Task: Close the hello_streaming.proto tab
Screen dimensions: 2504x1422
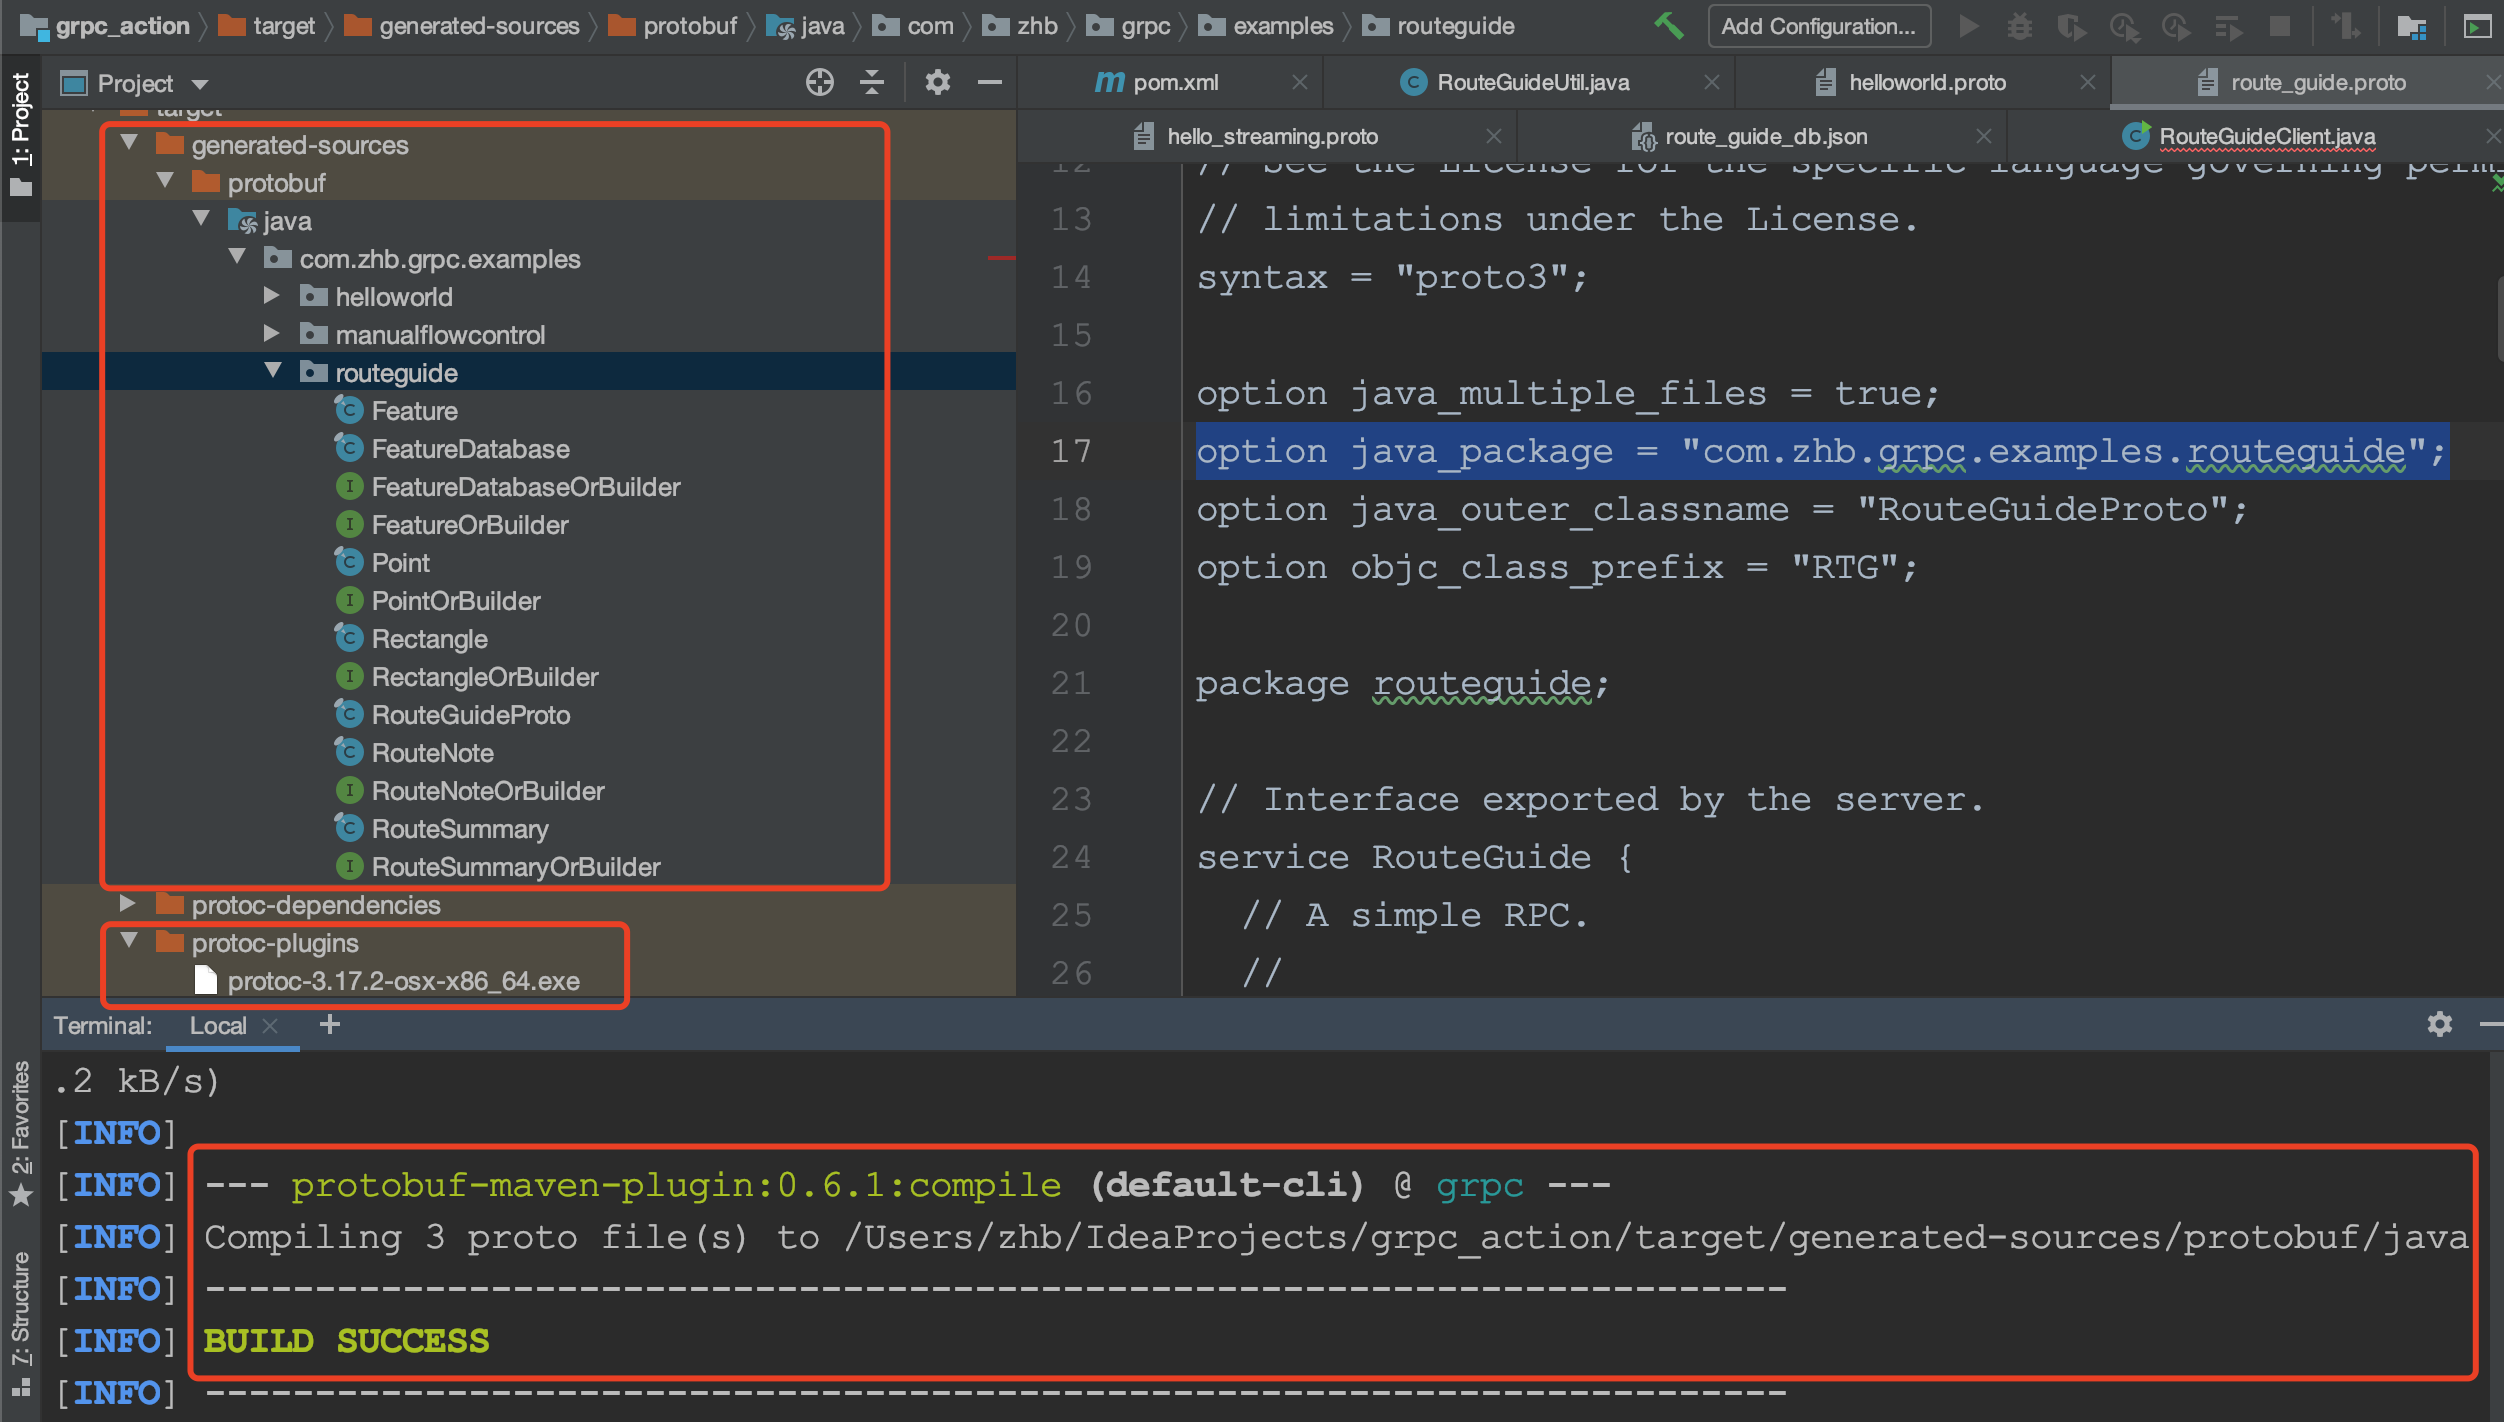Action: (1494, 136)
